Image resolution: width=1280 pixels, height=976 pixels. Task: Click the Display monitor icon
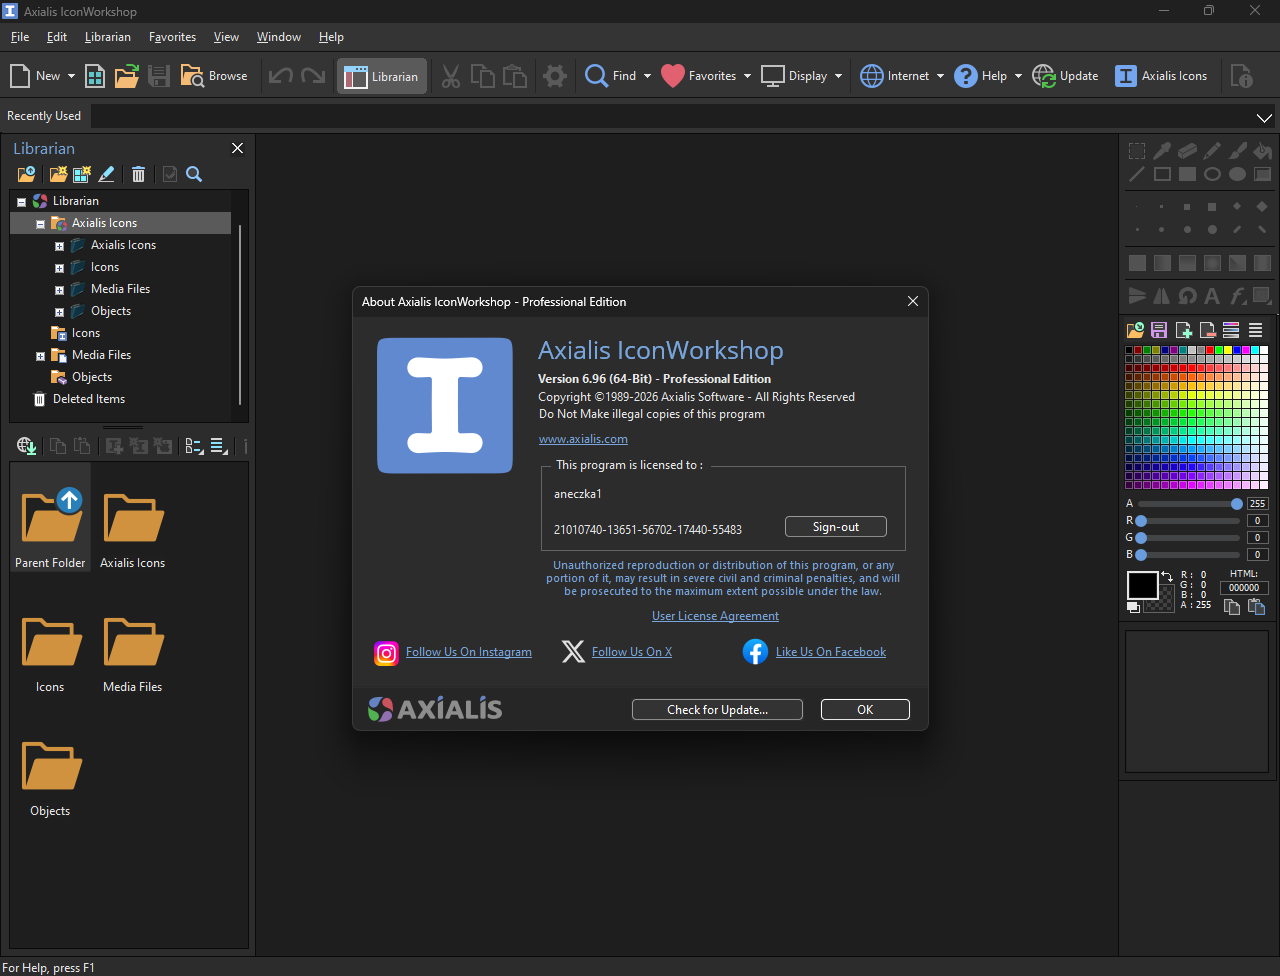point(773,76)
